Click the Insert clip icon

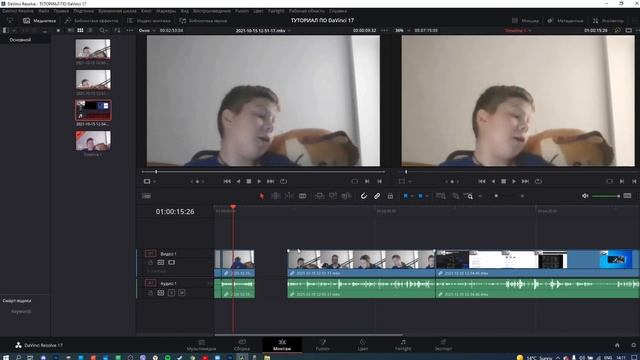tap(320, 196)
